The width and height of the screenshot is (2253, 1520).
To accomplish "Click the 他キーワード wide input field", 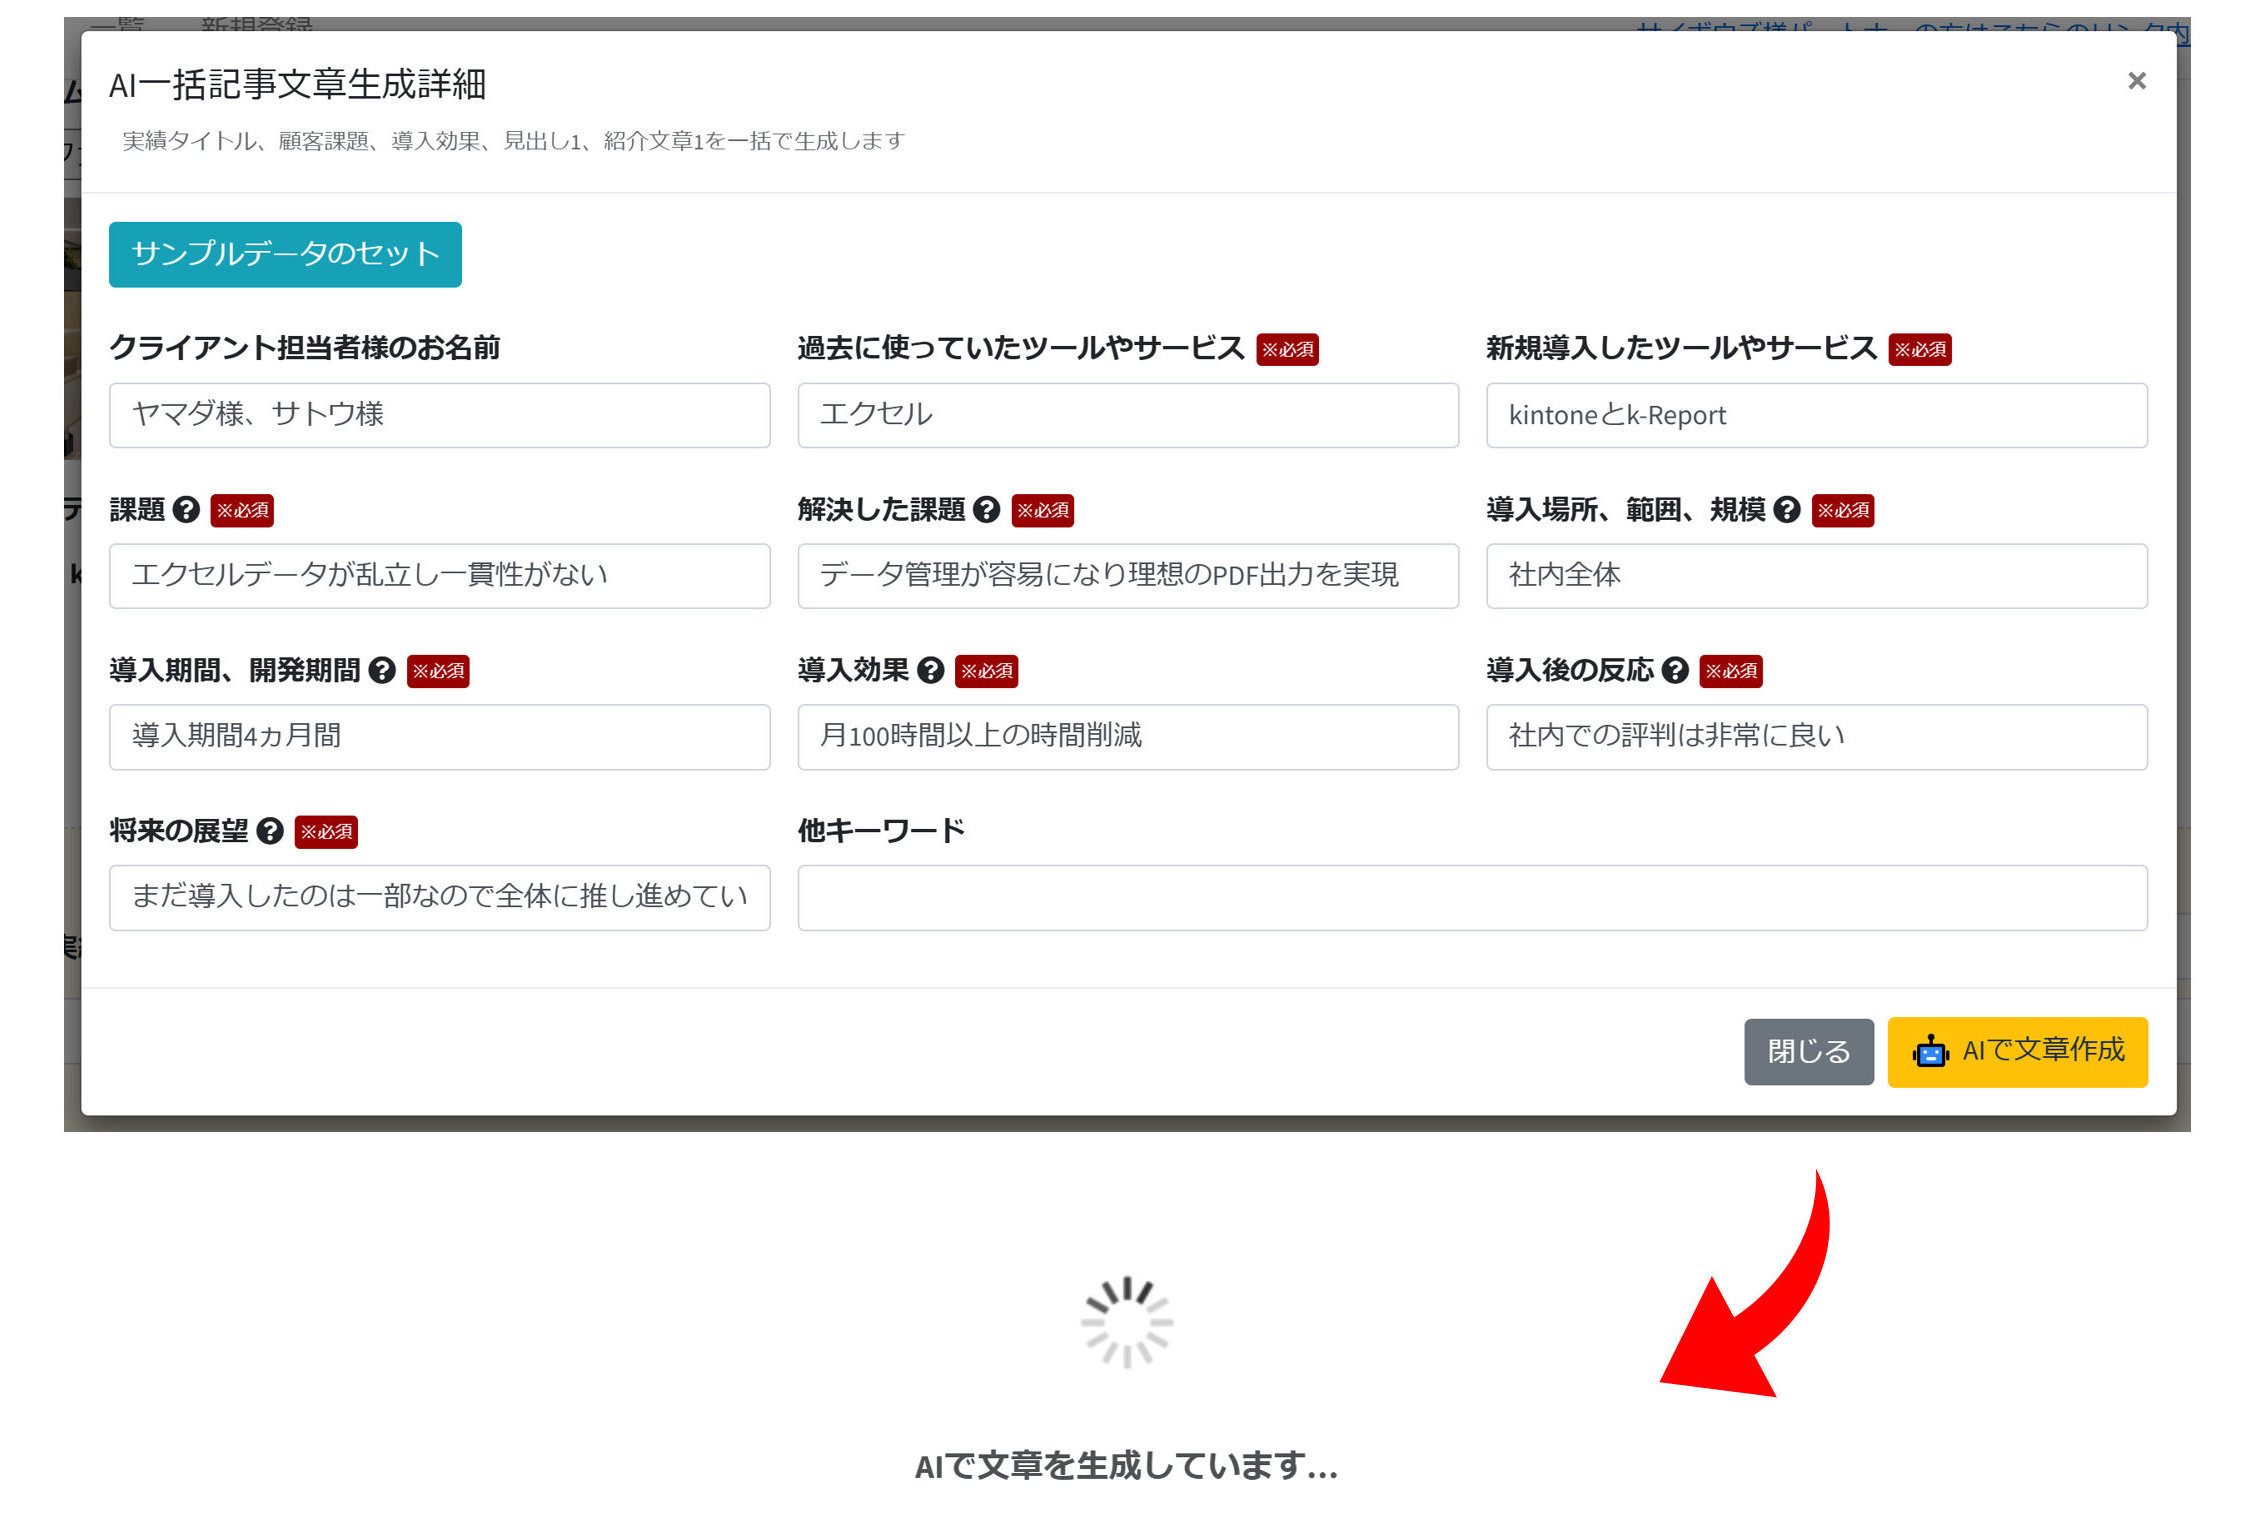I will (1471, 898).
